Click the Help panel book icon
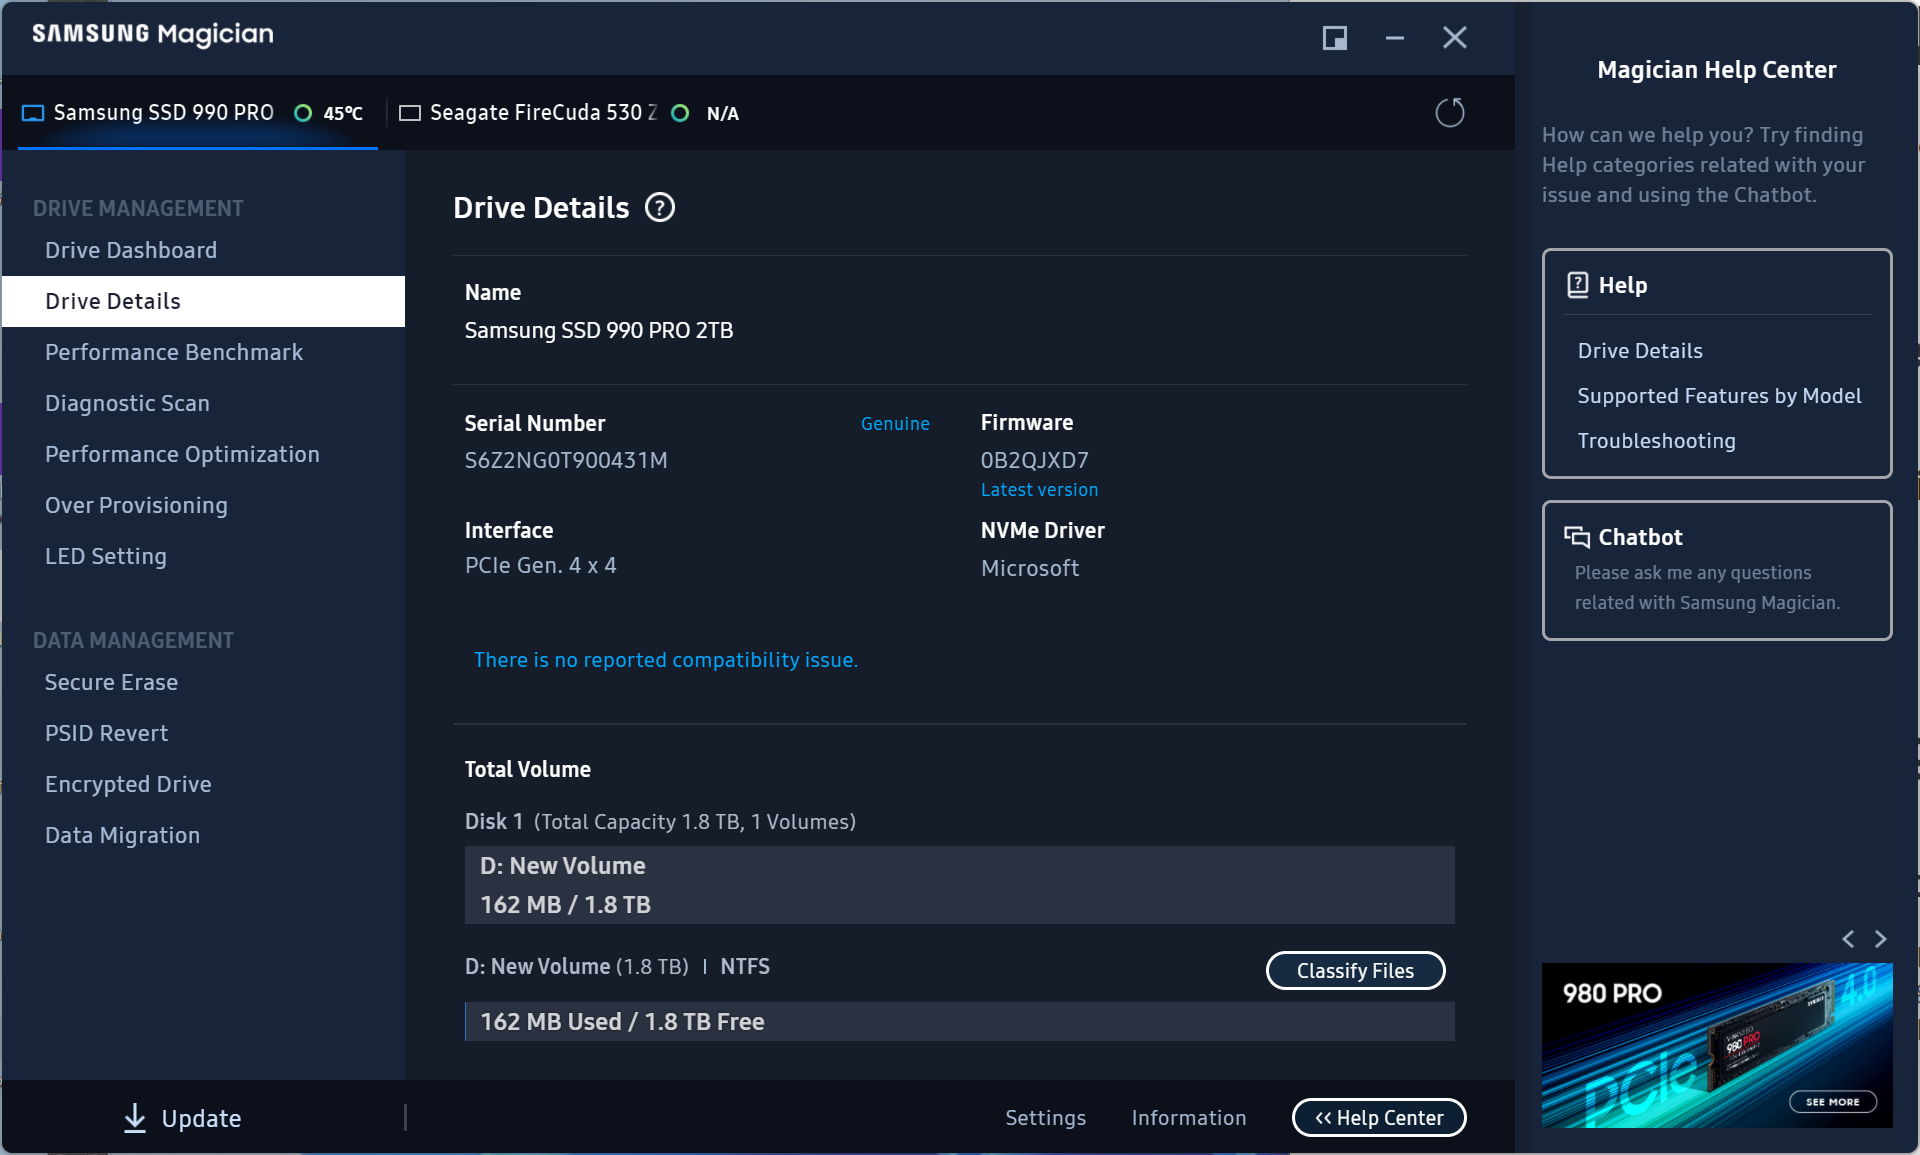This screenshot has width=1920, height=1155. [1578, 285]
